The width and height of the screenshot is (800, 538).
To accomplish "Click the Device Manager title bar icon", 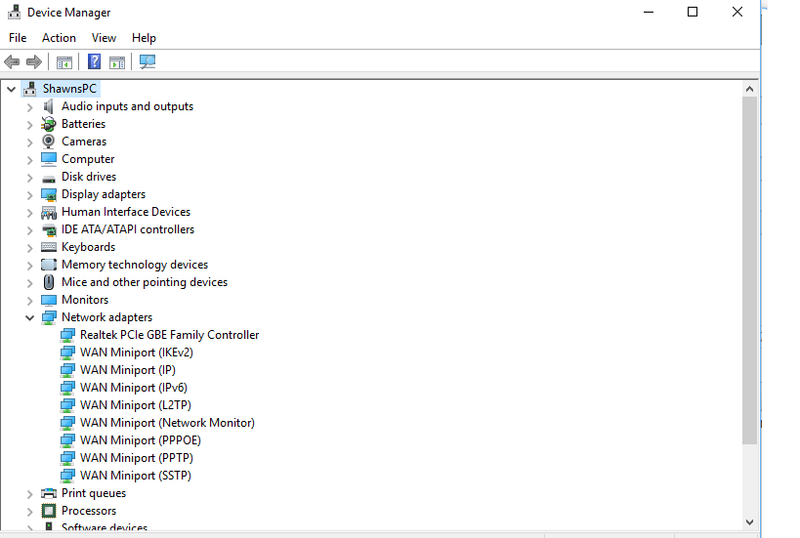I will click(14, 12).
